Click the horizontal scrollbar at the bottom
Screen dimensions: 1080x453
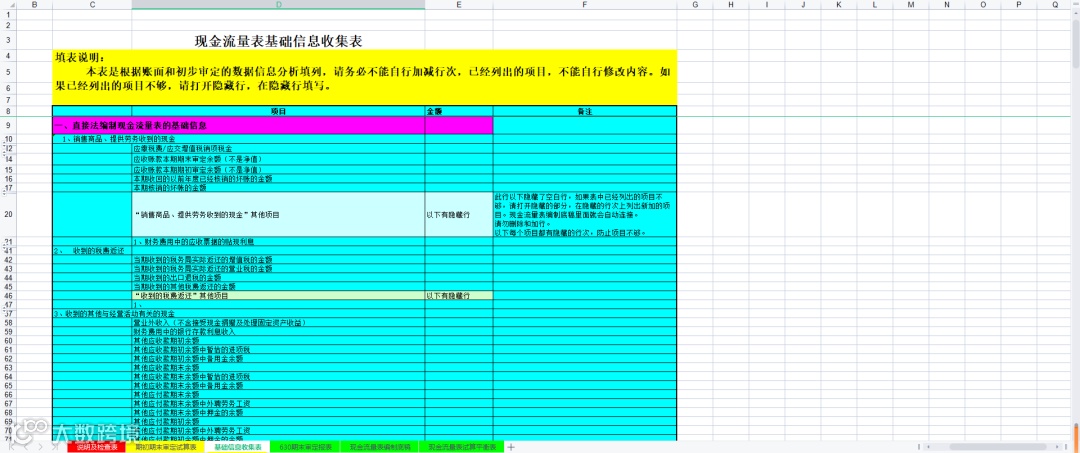999,447
